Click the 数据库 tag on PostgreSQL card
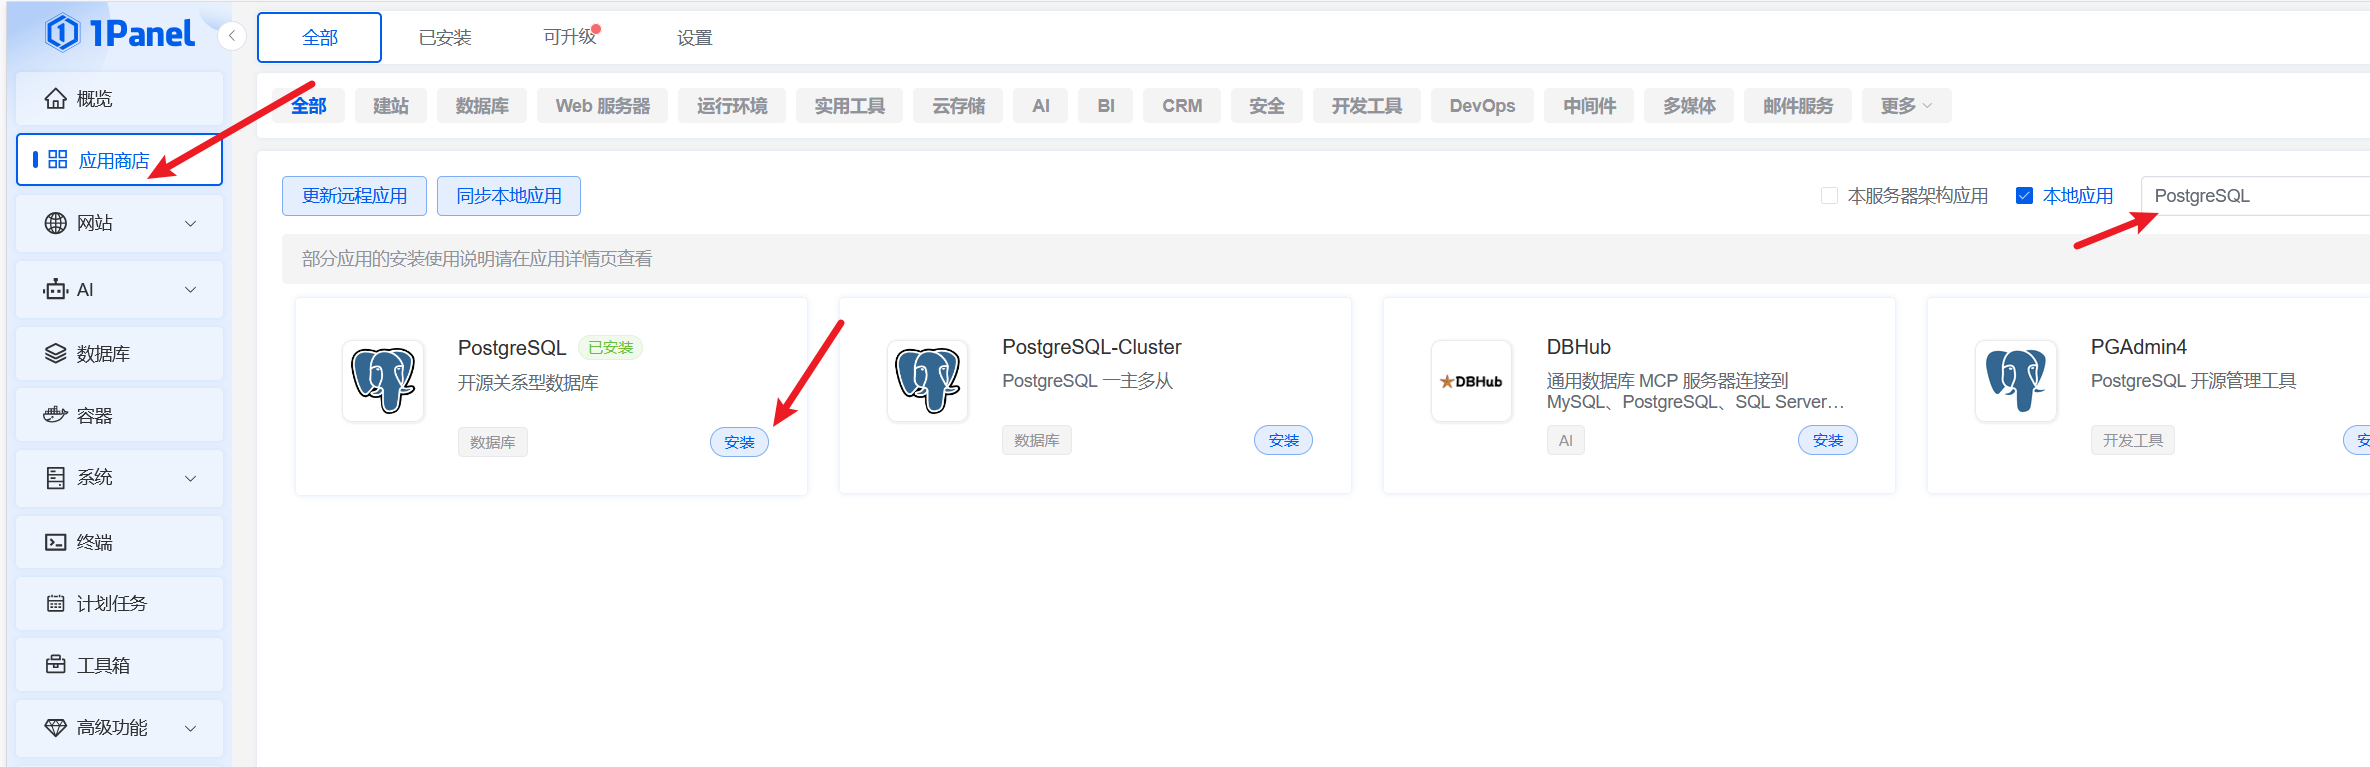 [492, 442]
